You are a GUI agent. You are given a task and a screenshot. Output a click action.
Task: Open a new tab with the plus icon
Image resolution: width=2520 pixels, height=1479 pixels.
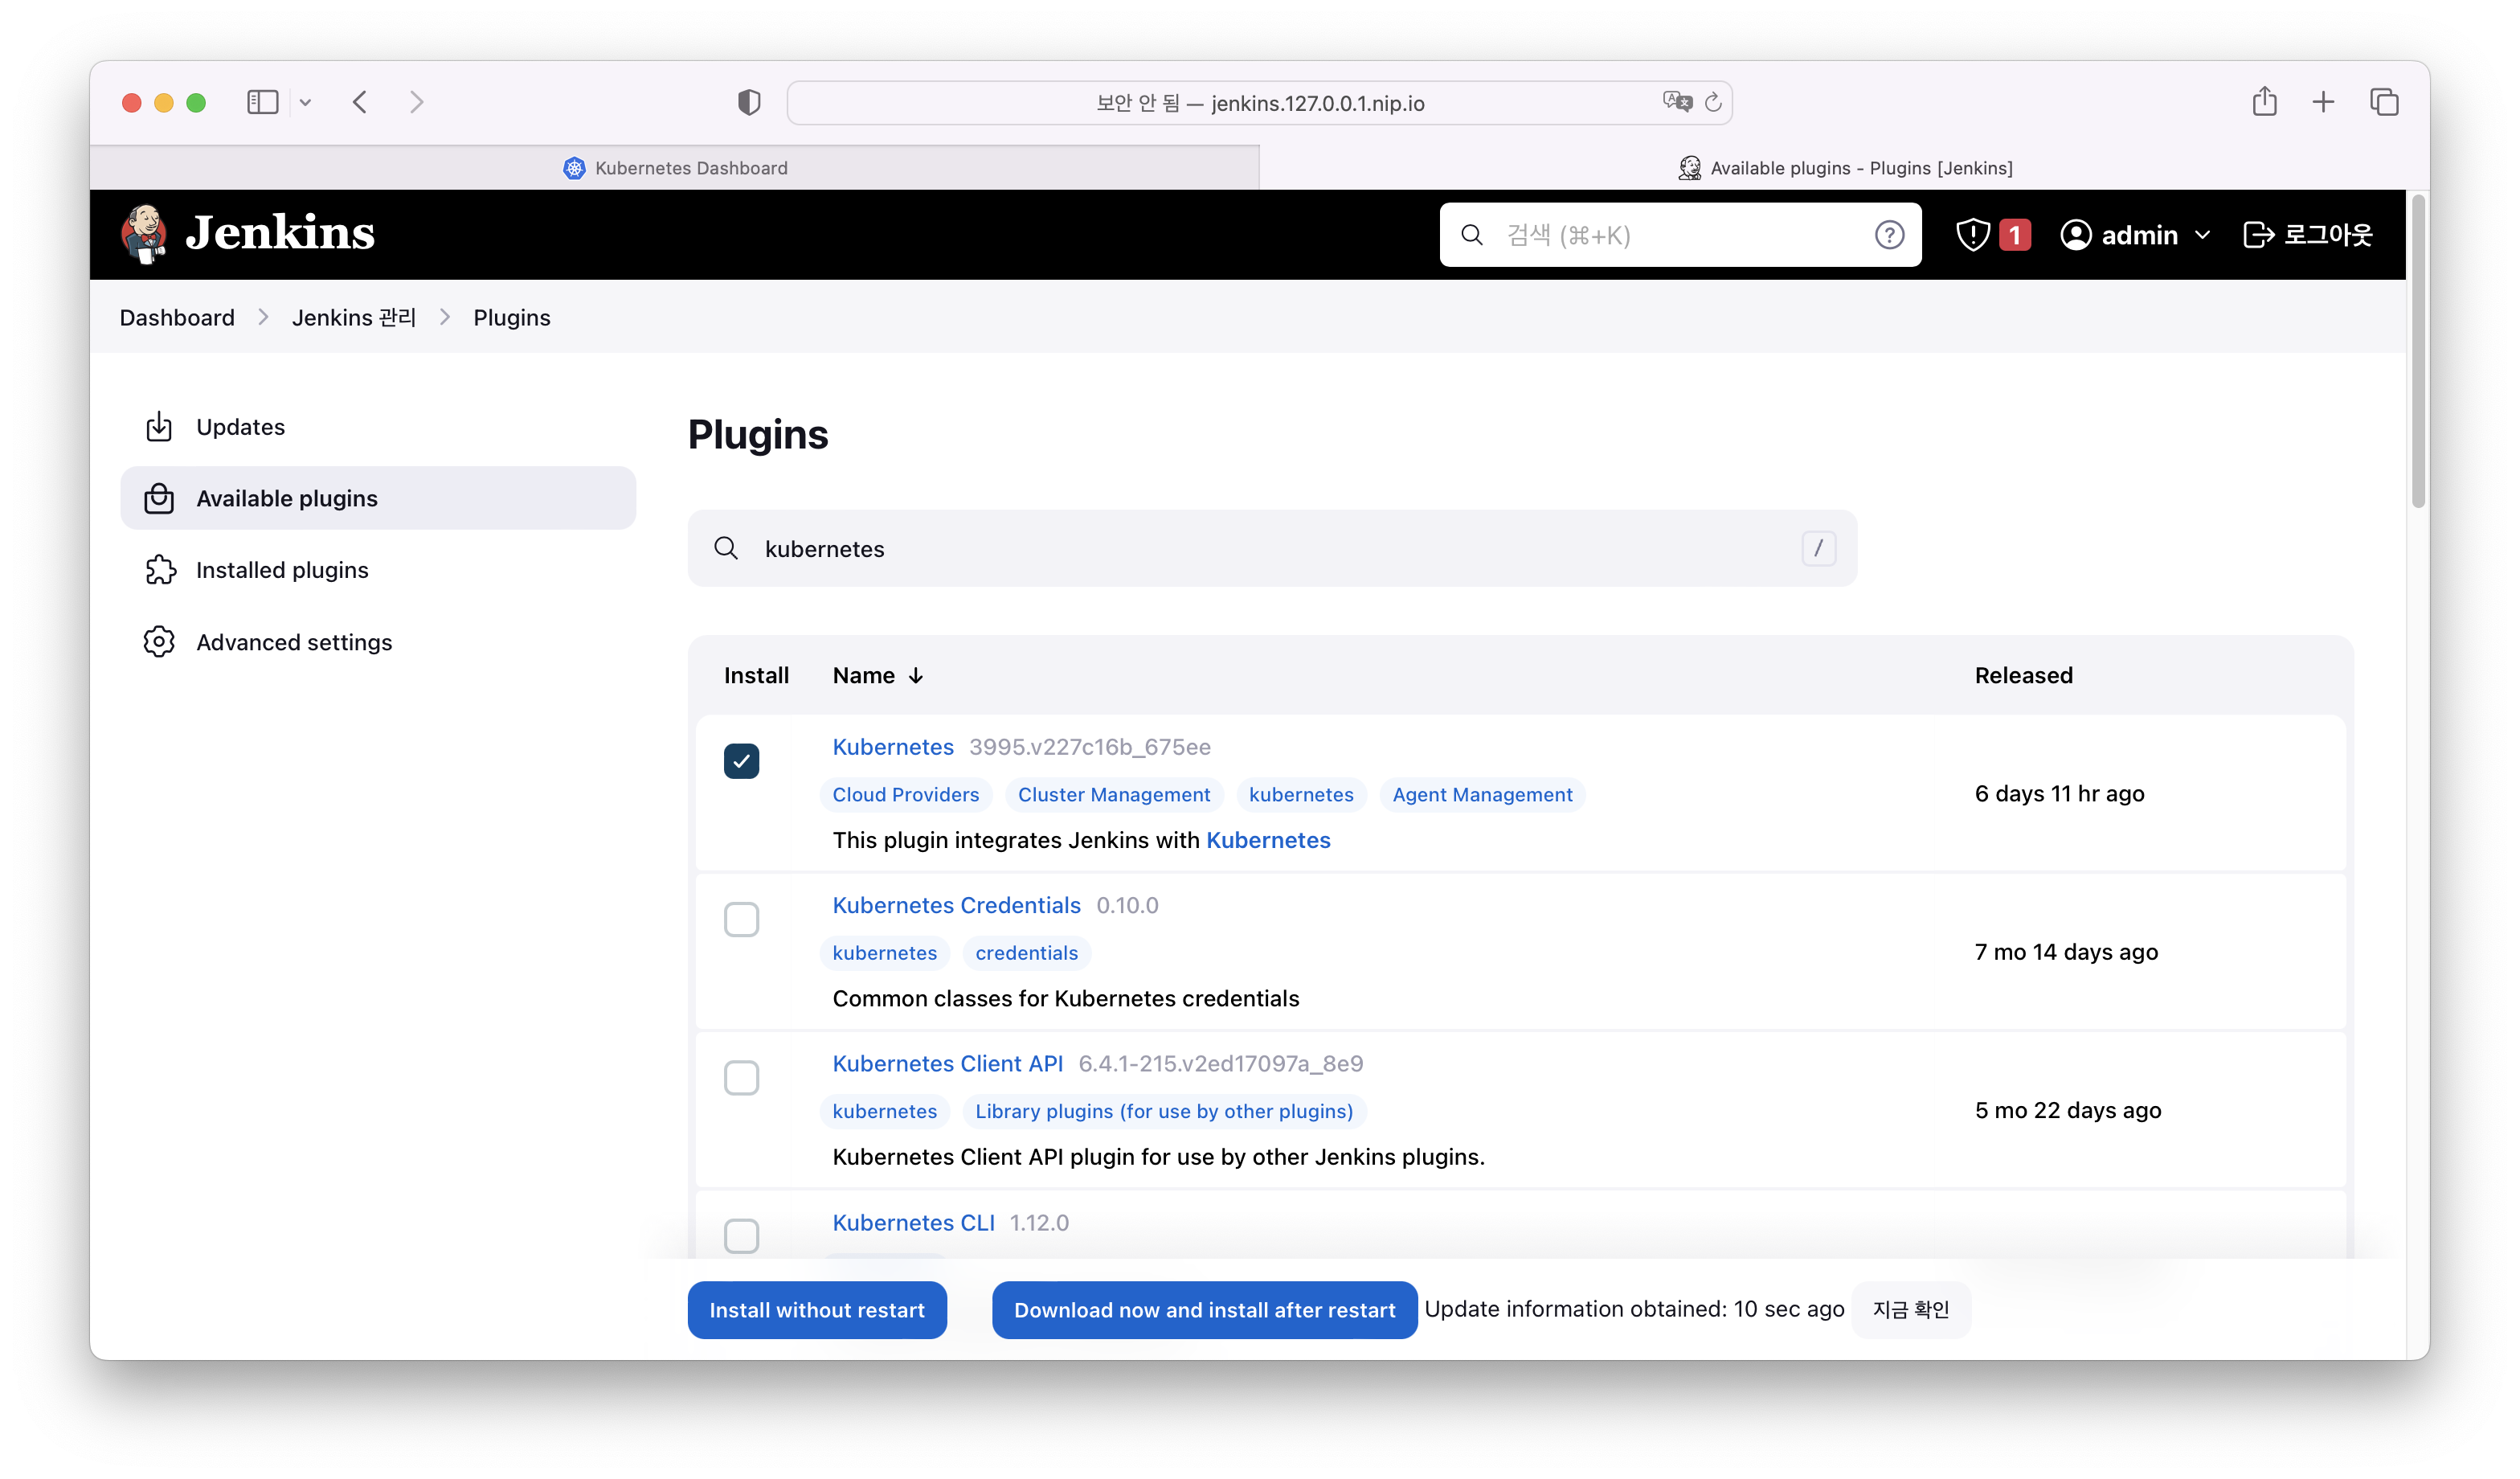(x=2324, y=102)
